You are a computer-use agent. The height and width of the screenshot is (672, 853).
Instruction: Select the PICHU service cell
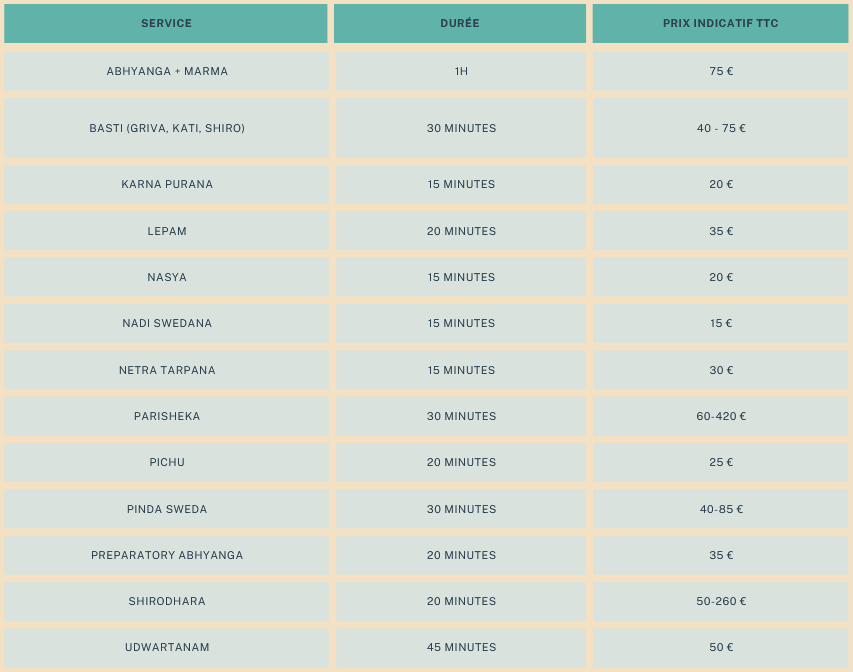point(167,462)
